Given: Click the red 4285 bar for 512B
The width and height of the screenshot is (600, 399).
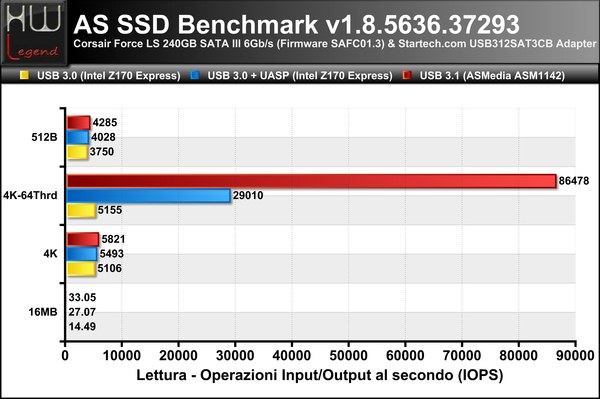Looking at the screenshot, I should [78, 123].
